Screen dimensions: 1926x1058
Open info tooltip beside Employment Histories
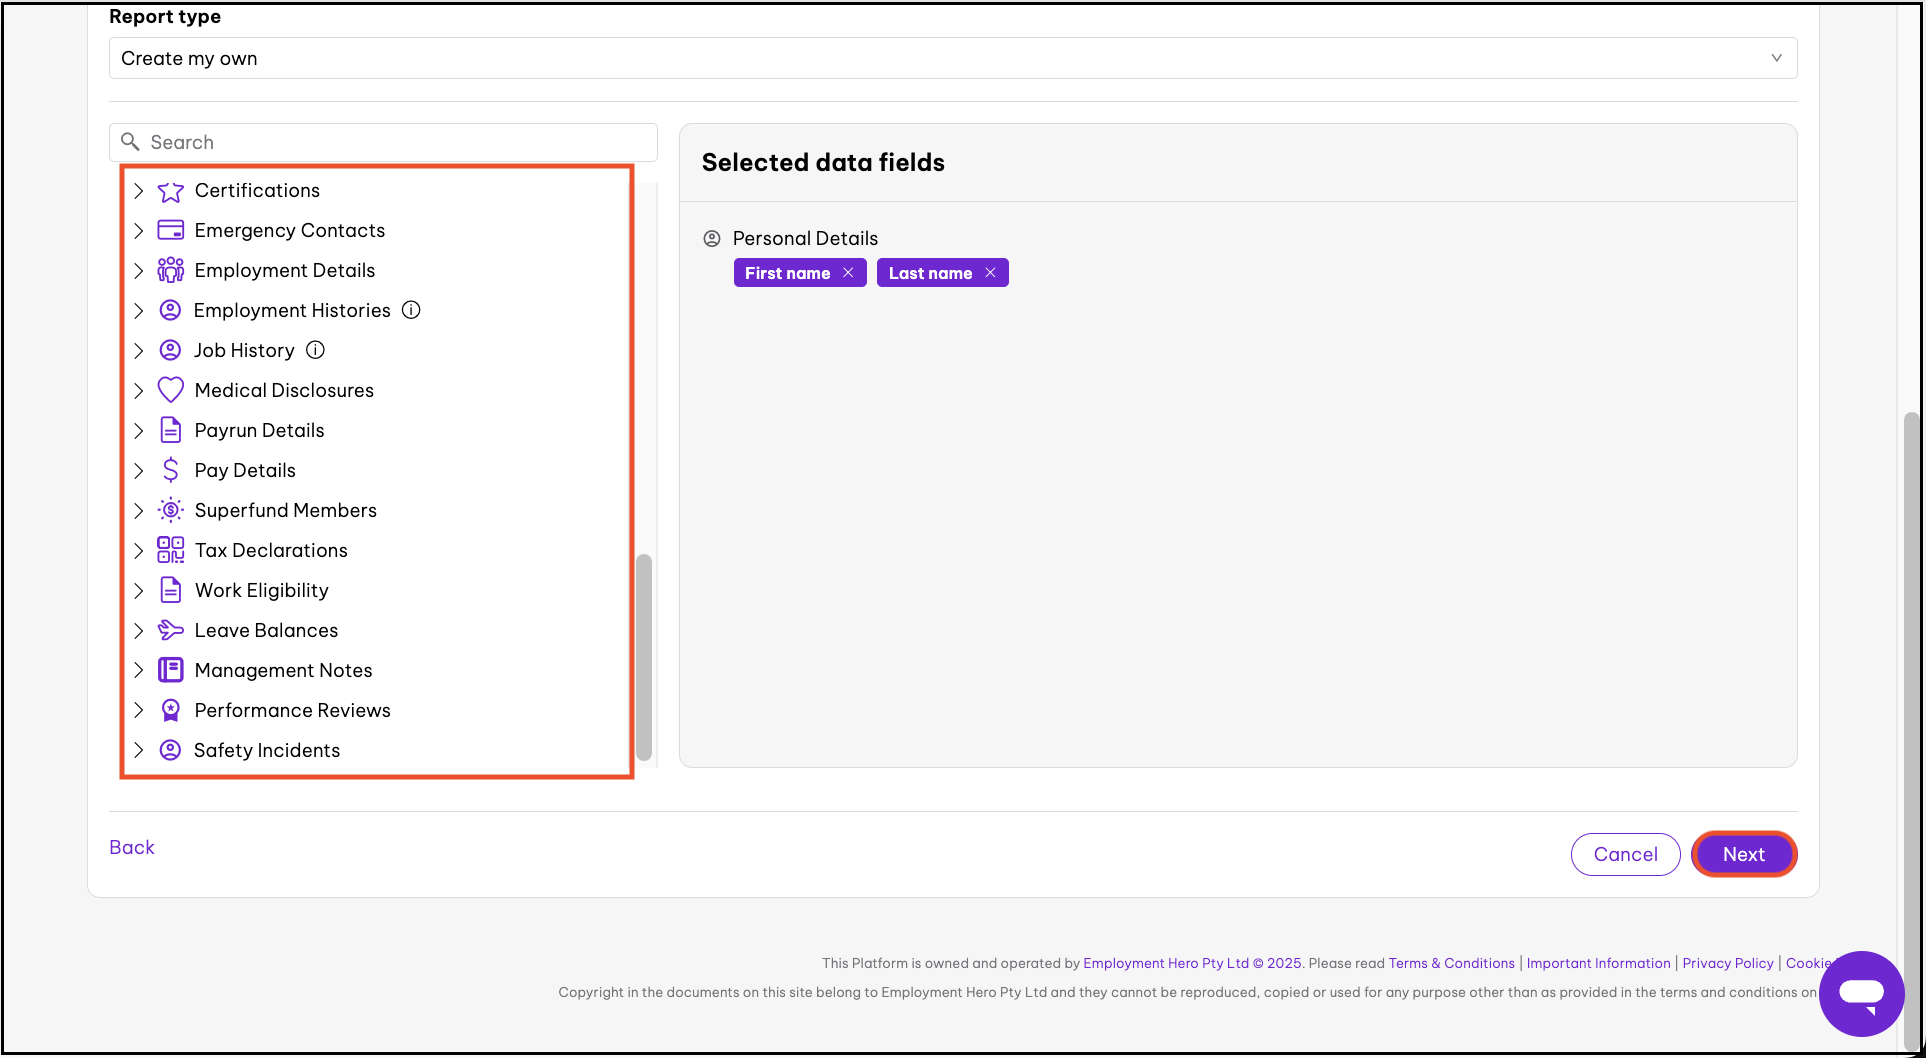pos(411,310)
